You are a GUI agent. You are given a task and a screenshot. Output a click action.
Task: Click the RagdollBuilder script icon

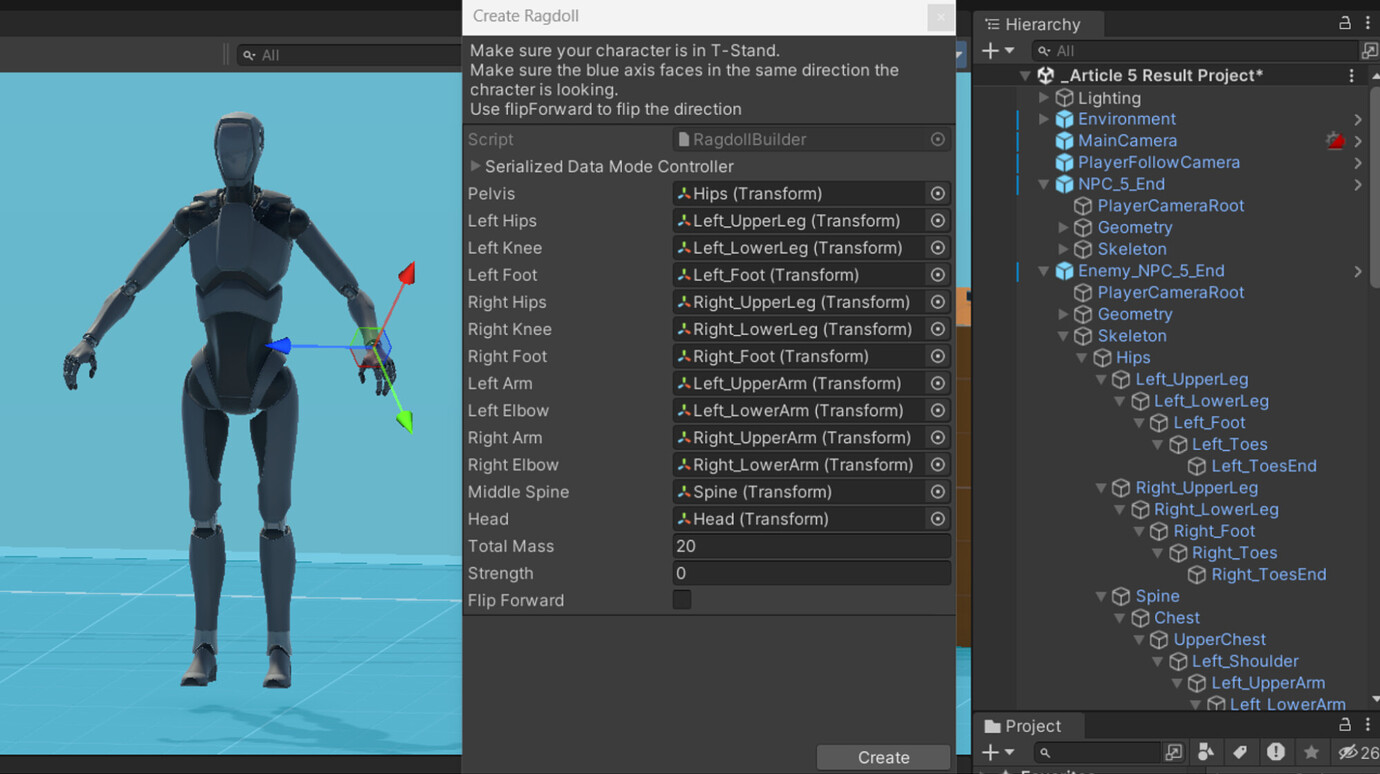point(685,139)
